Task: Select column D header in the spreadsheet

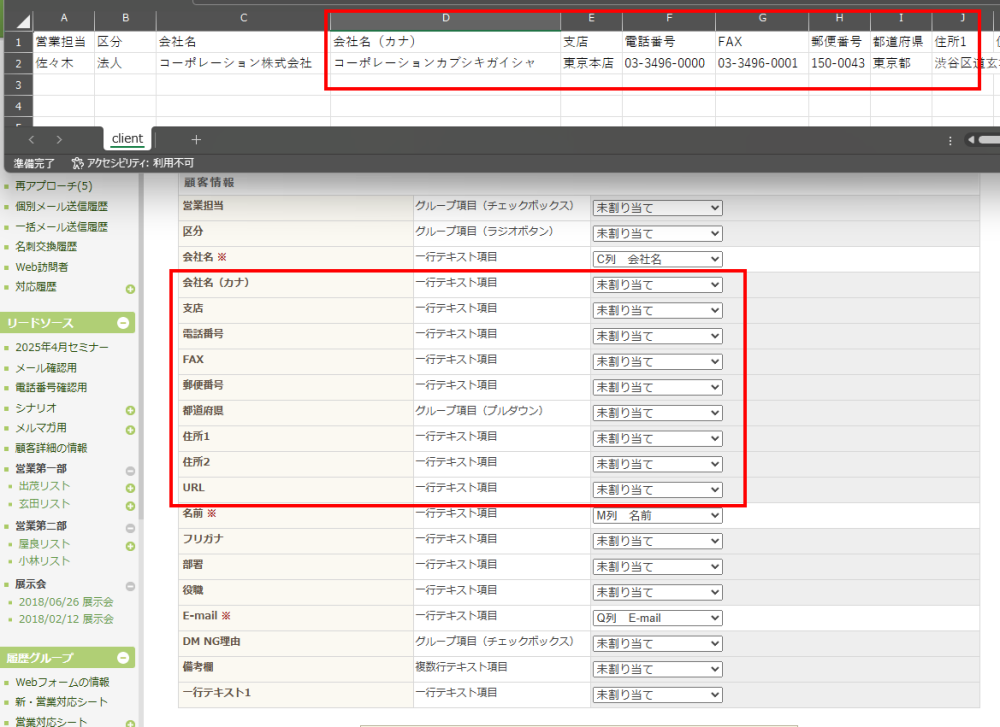Action: click(445, 19)
